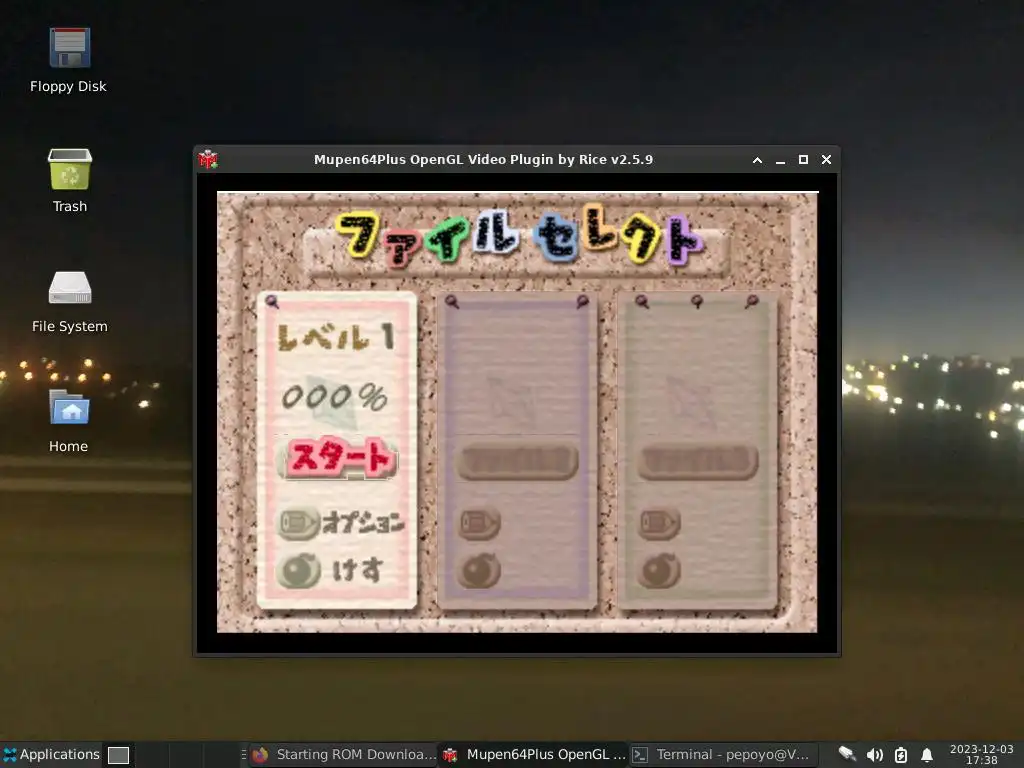Image resolution: width=1024 pixels, height=768 pixels.
Task: Click the battery power tray icon
Action: [x=901, y=755]
